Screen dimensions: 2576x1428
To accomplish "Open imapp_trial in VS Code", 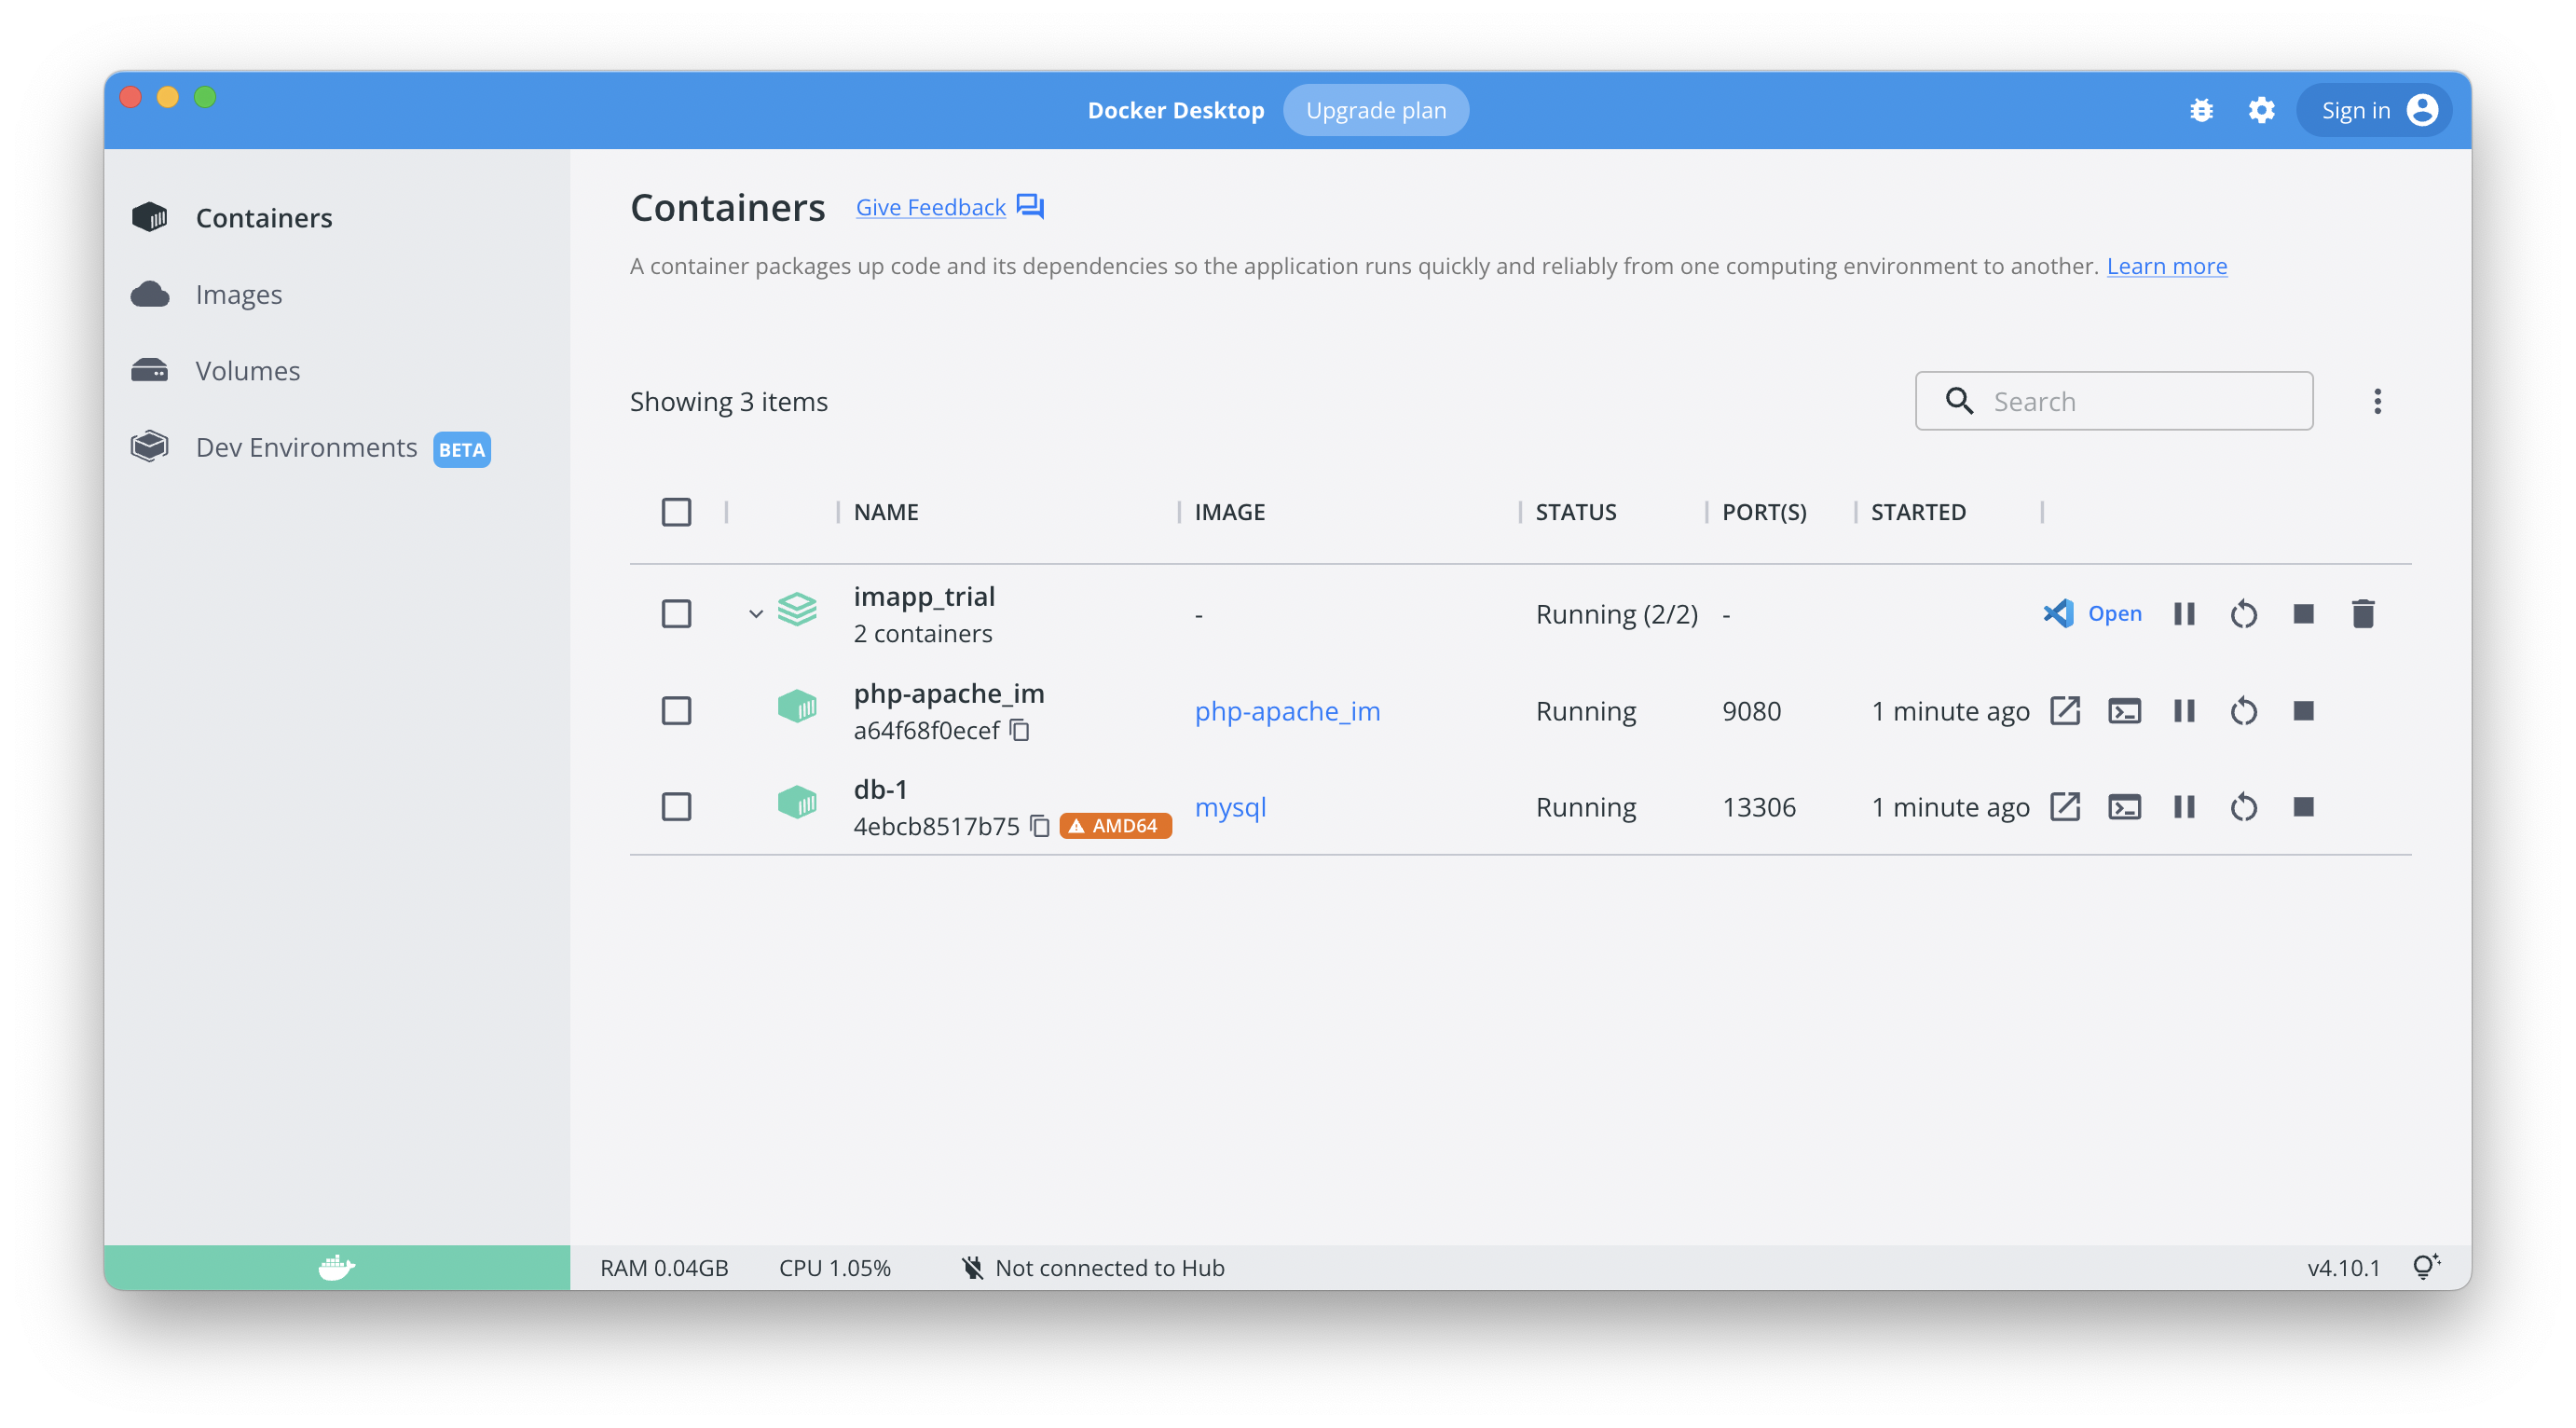I will [x=2092, y=613].
